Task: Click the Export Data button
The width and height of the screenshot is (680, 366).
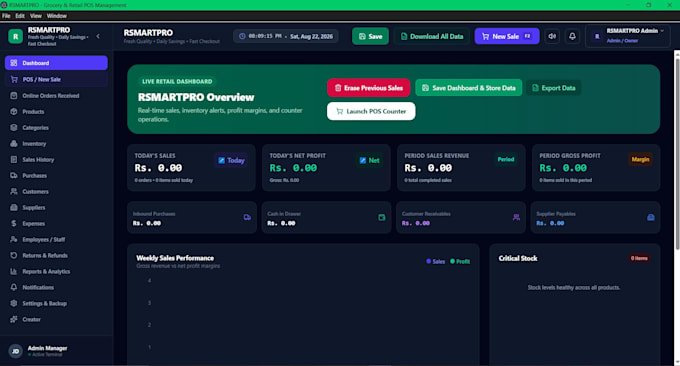Action: [554, 88]
